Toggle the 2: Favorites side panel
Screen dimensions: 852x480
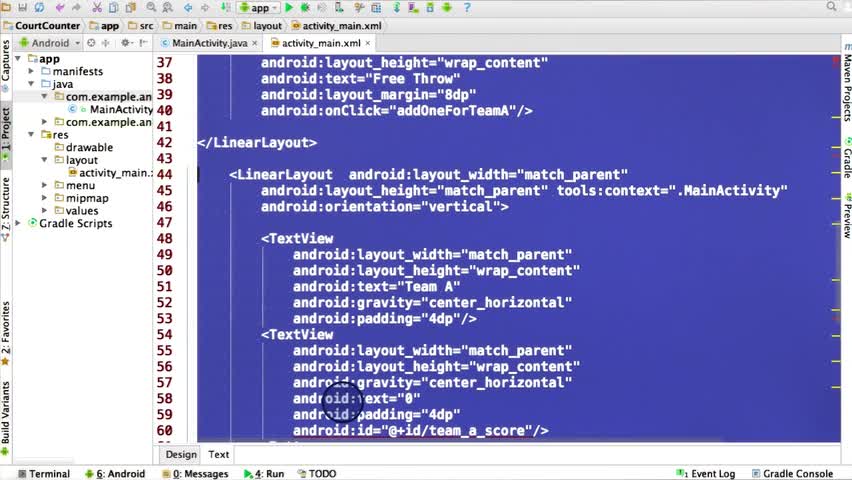point(5,333)
